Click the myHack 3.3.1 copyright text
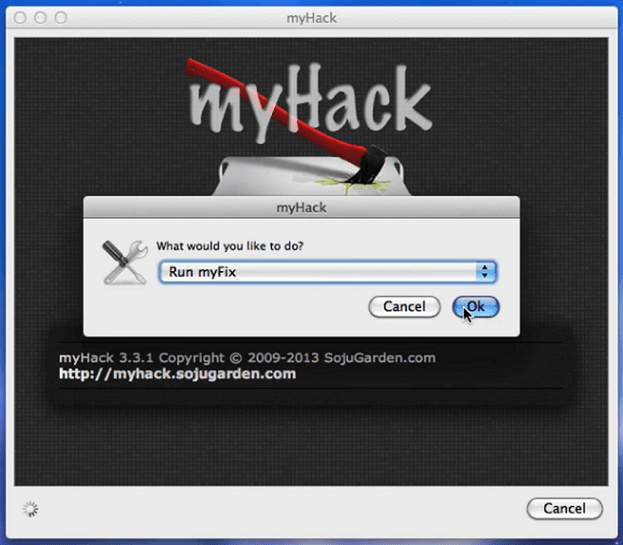The height and width of the screenshot is (545, 623). 247,358
